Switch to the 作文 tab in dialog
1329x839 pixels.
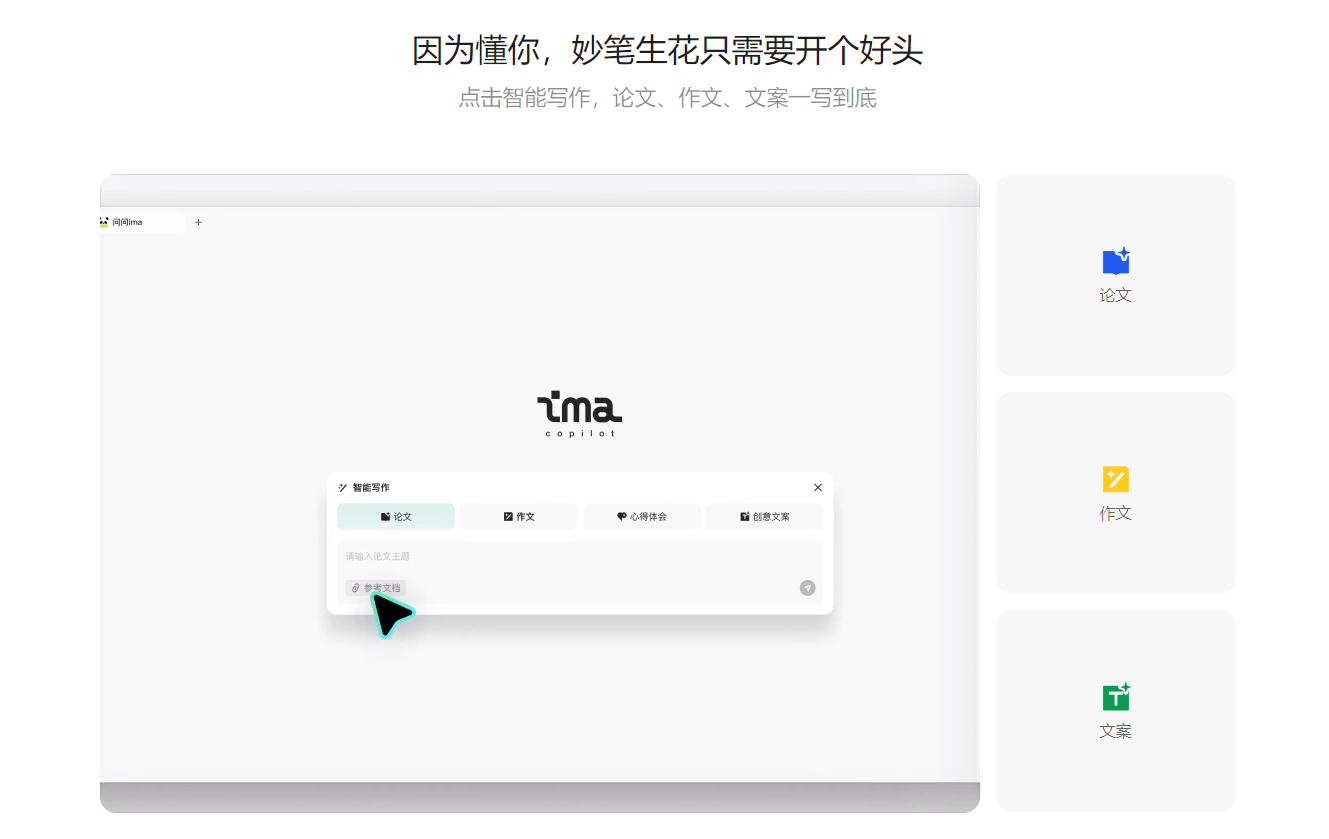click(x=519, y=516)
